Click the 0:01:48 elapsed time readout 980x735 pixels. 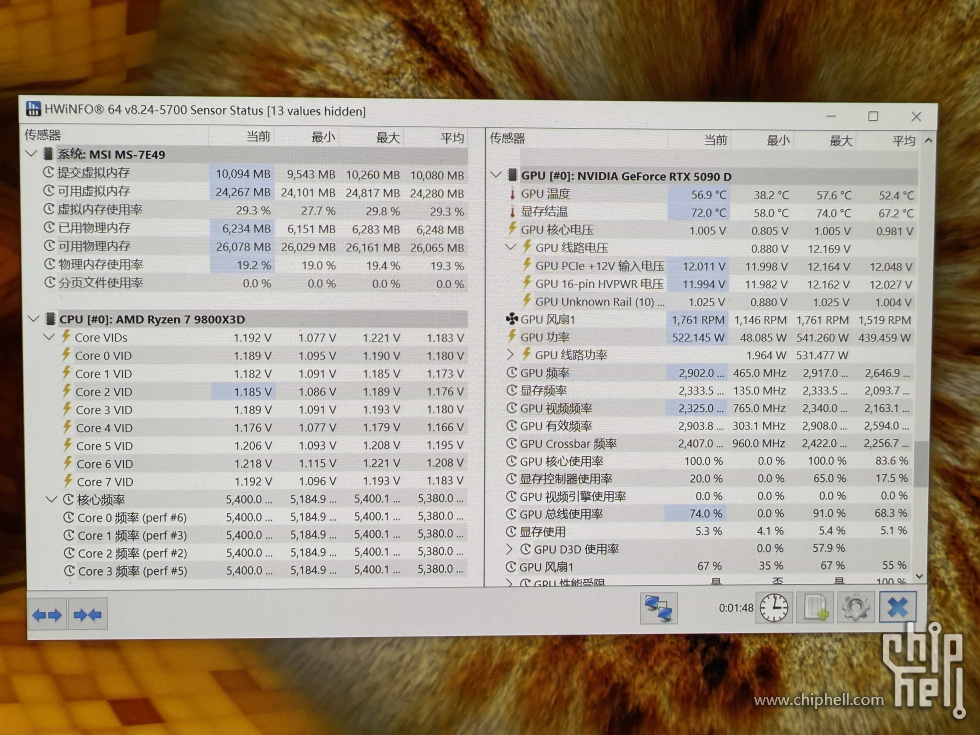[x=736, y=608]
